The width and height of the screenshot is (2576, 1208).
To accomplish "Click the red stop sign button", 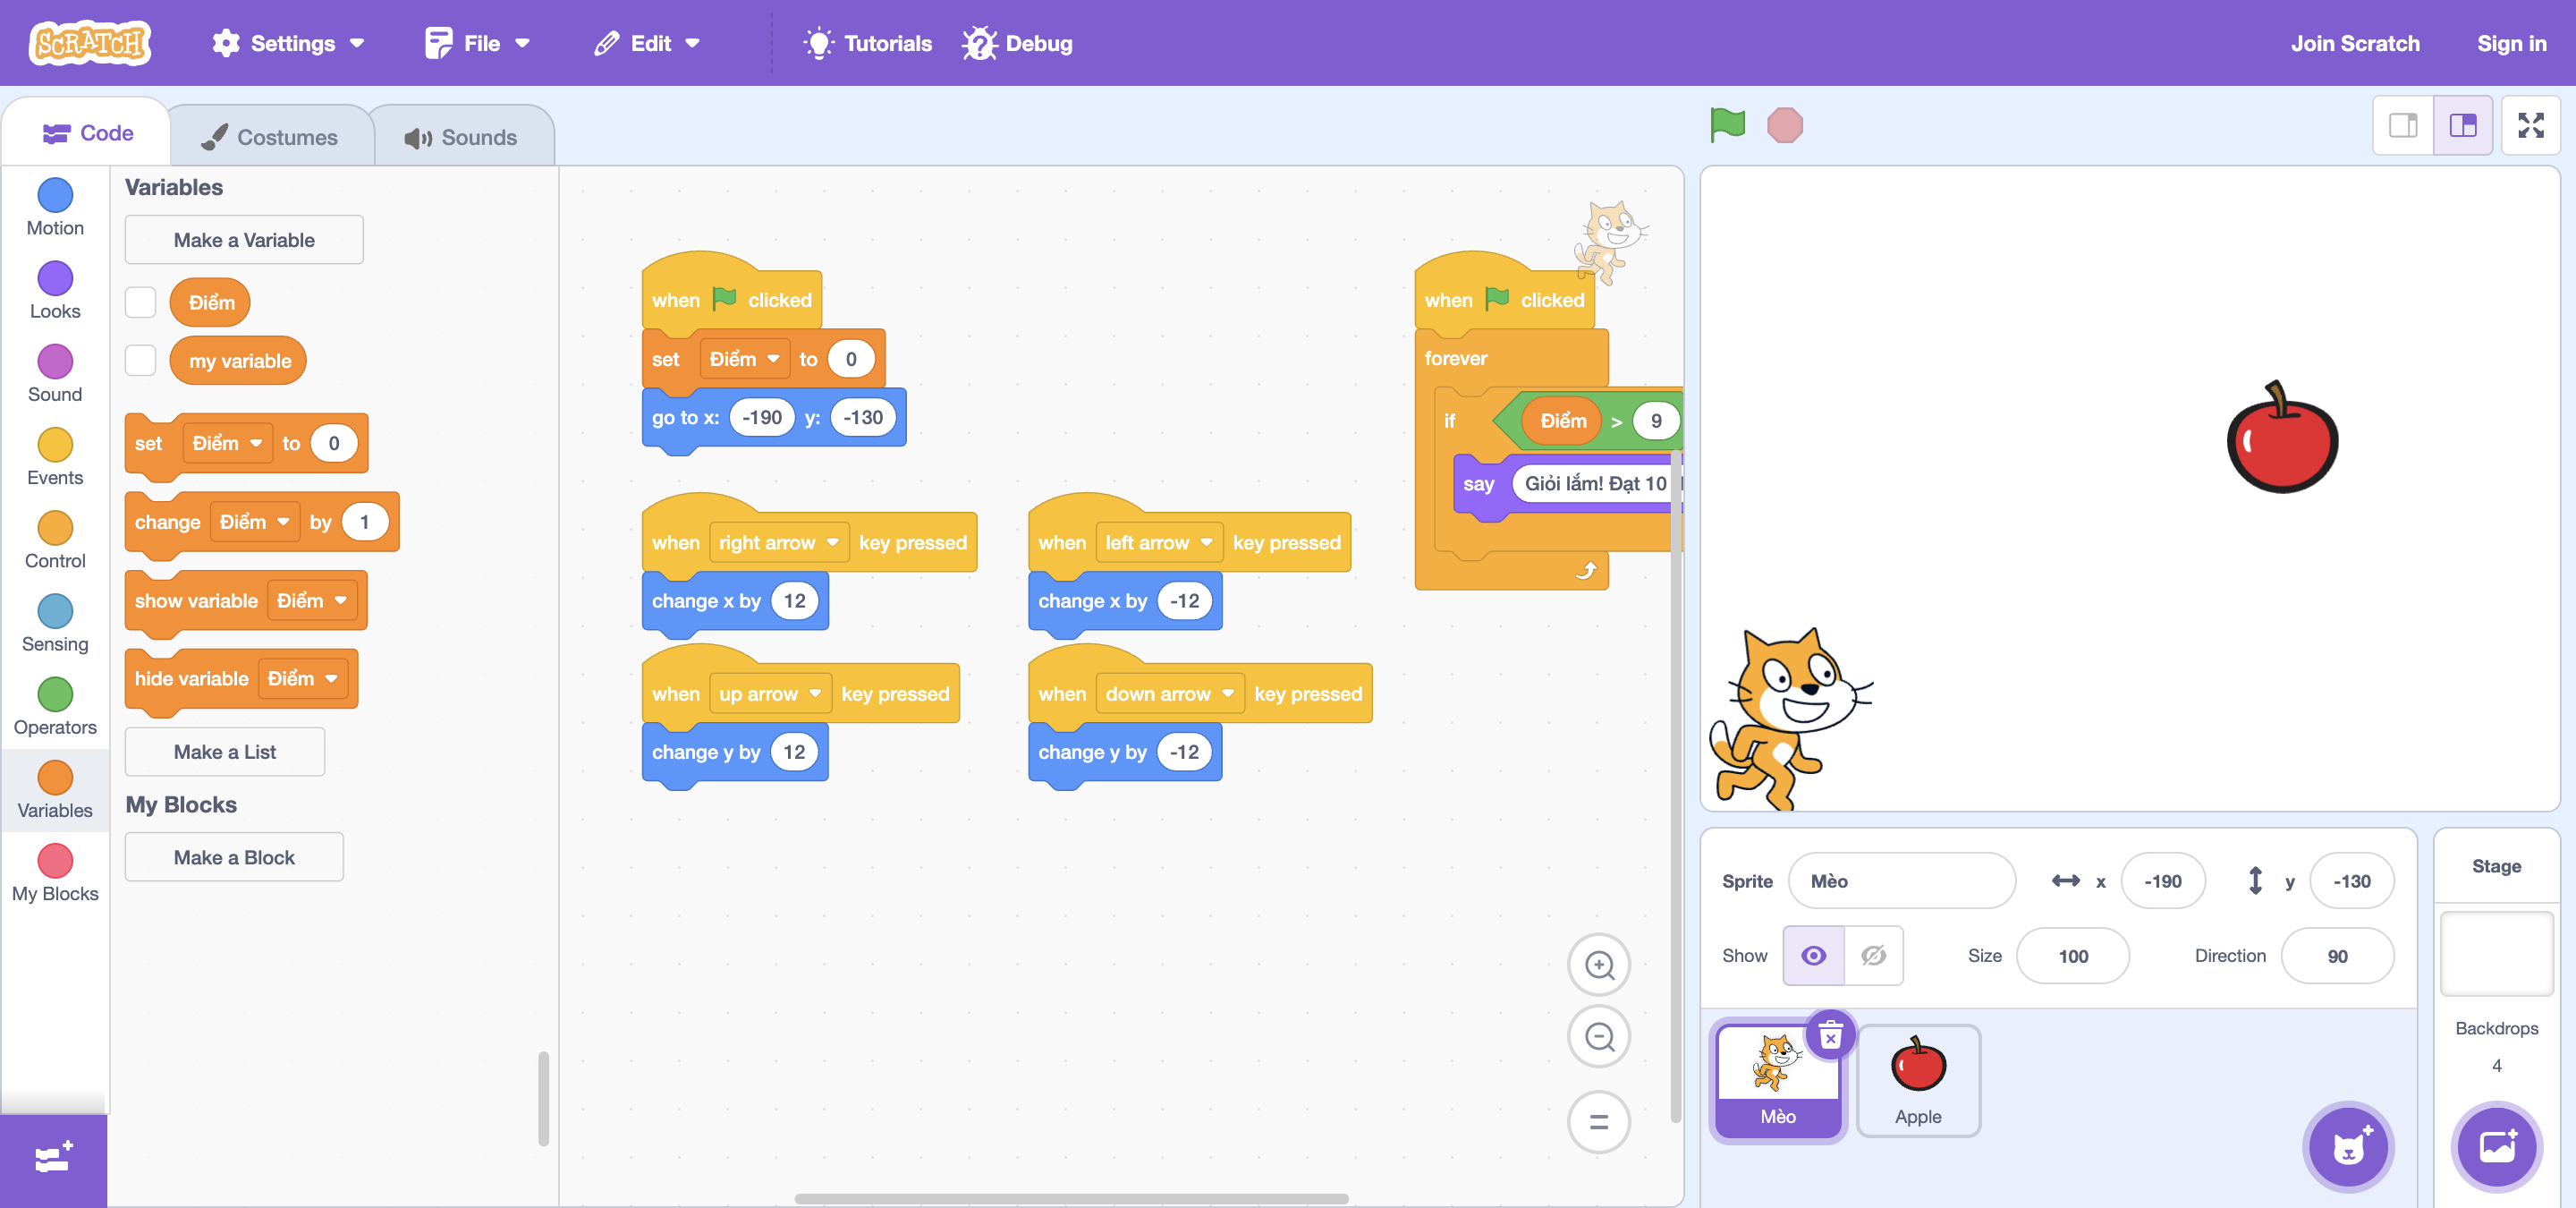I will (1784, 125).
